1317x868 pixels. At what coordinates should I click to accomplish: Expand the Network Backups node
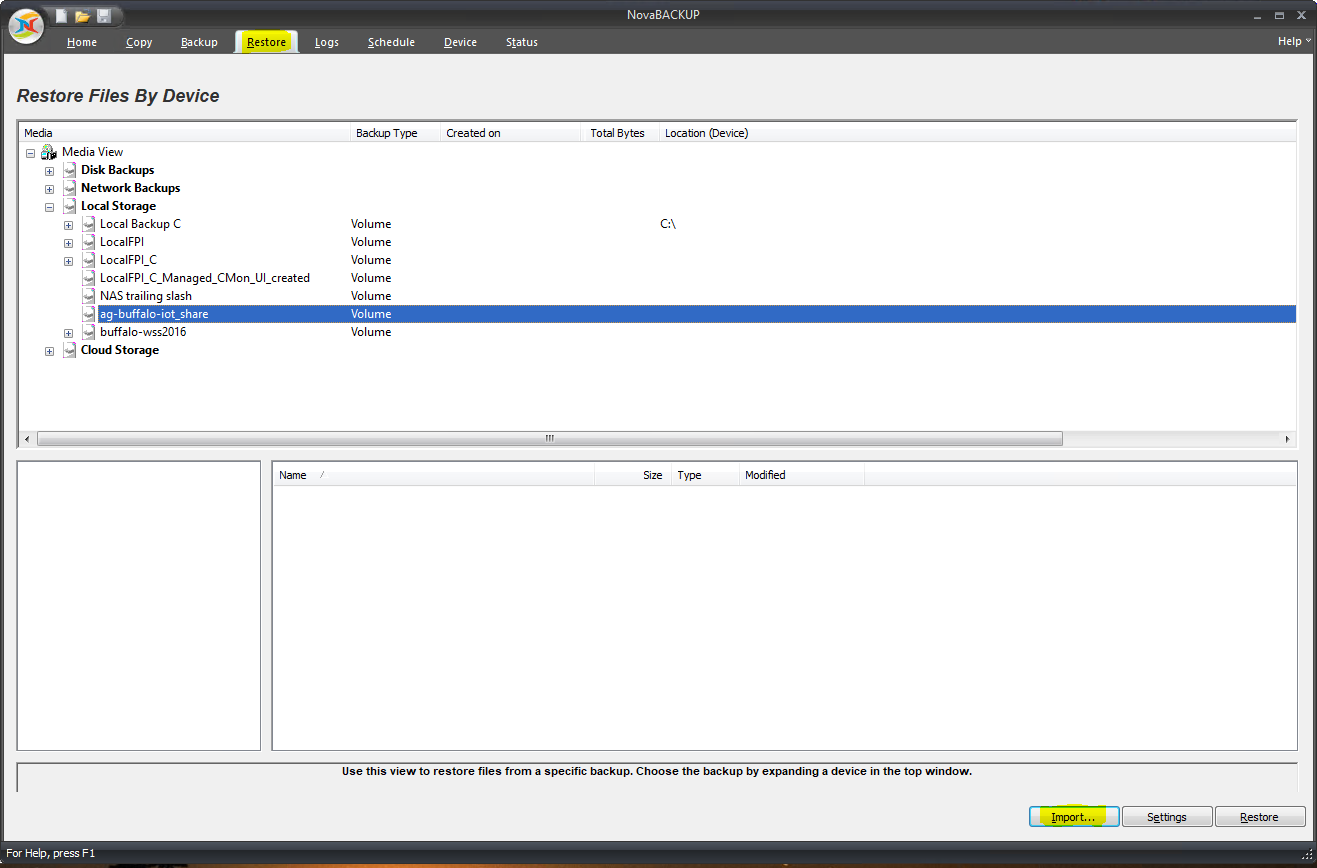(x=49, y=189)
